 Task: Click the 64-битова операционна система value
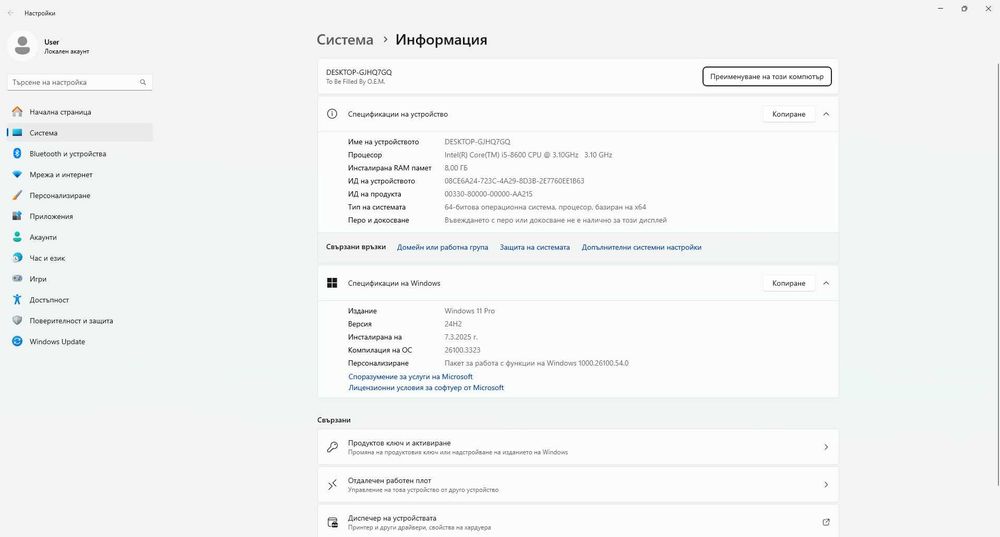(x=545, y=207)
